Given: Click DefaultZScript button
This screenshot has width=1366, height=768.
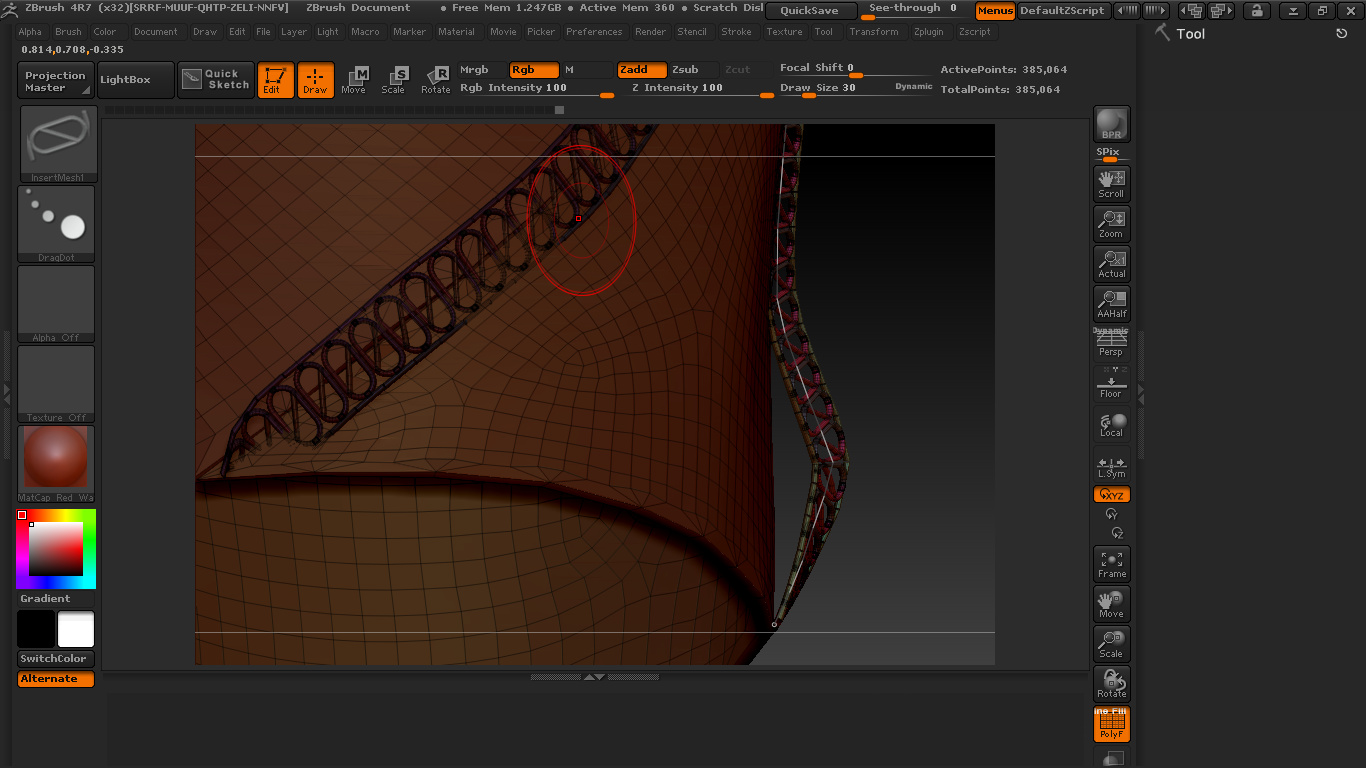Looking at the screenshot, I should click(x=1063, y=11).
